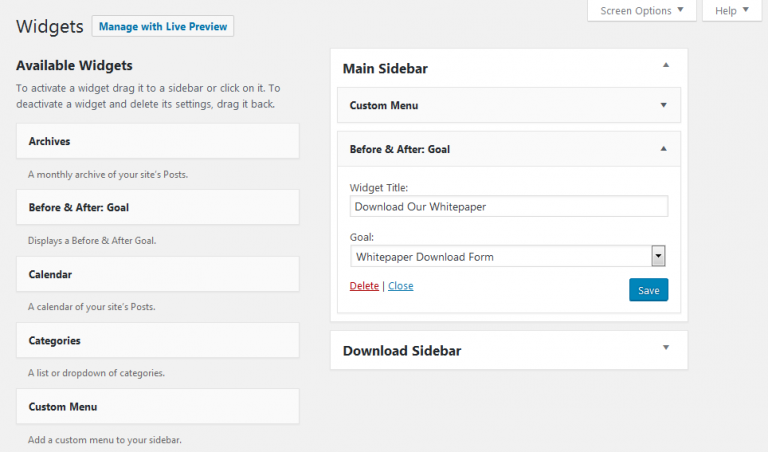Image resolution: width=768 pixels, height=452 pixels.
Task: Expand the Custom Menu widget arrow
Action: coord(663,104)
